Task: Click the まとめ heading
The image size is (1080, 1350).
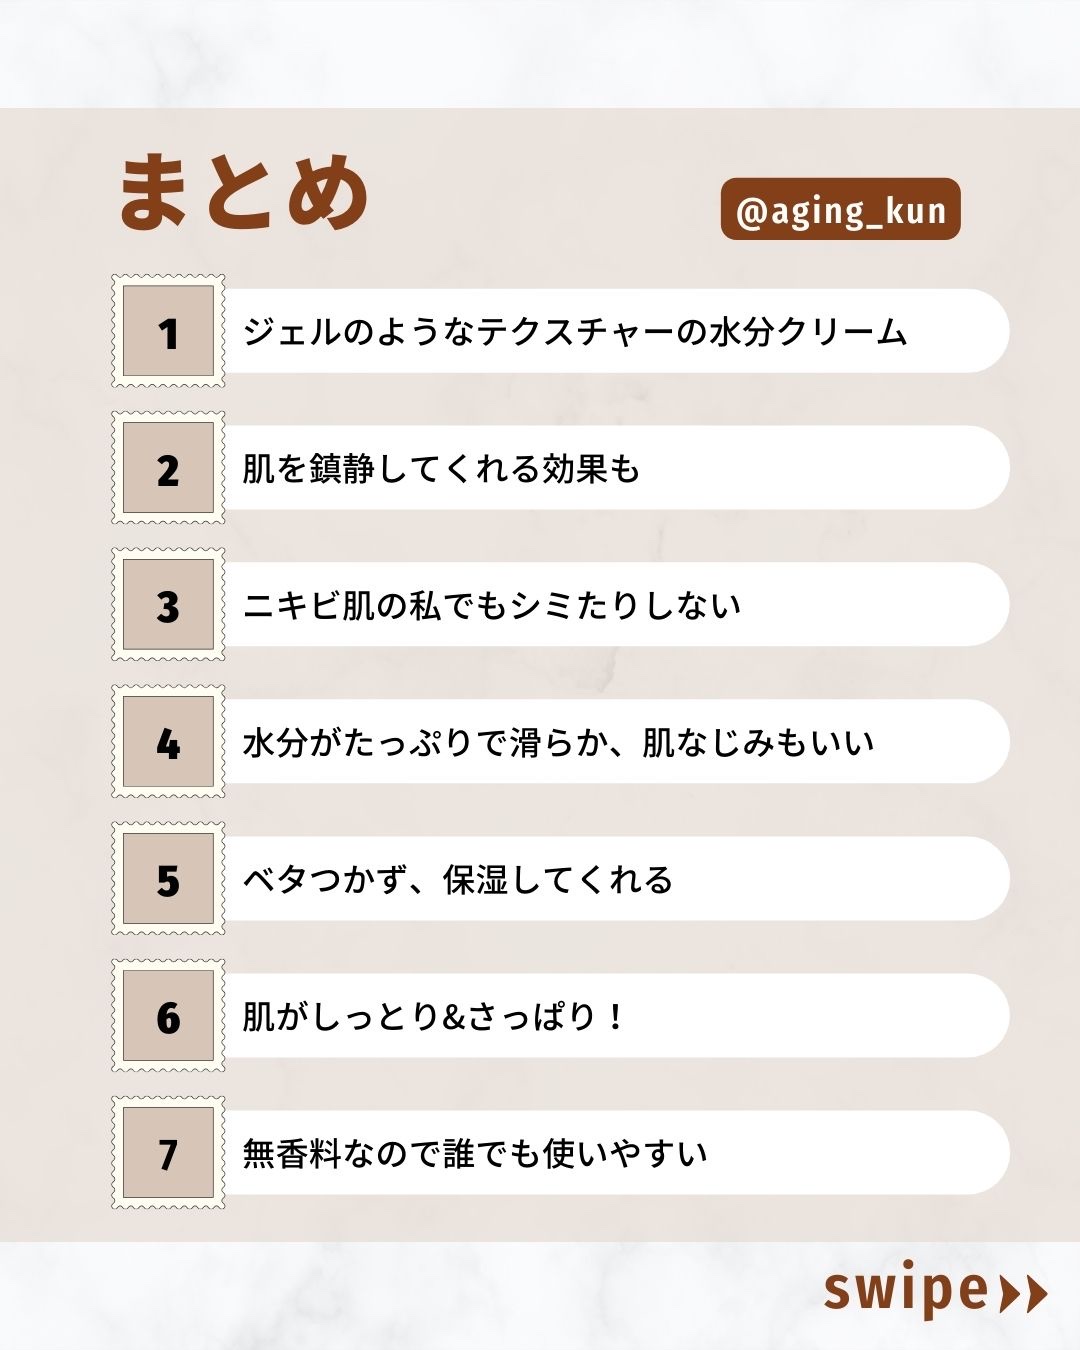Action: pos(245,192)
